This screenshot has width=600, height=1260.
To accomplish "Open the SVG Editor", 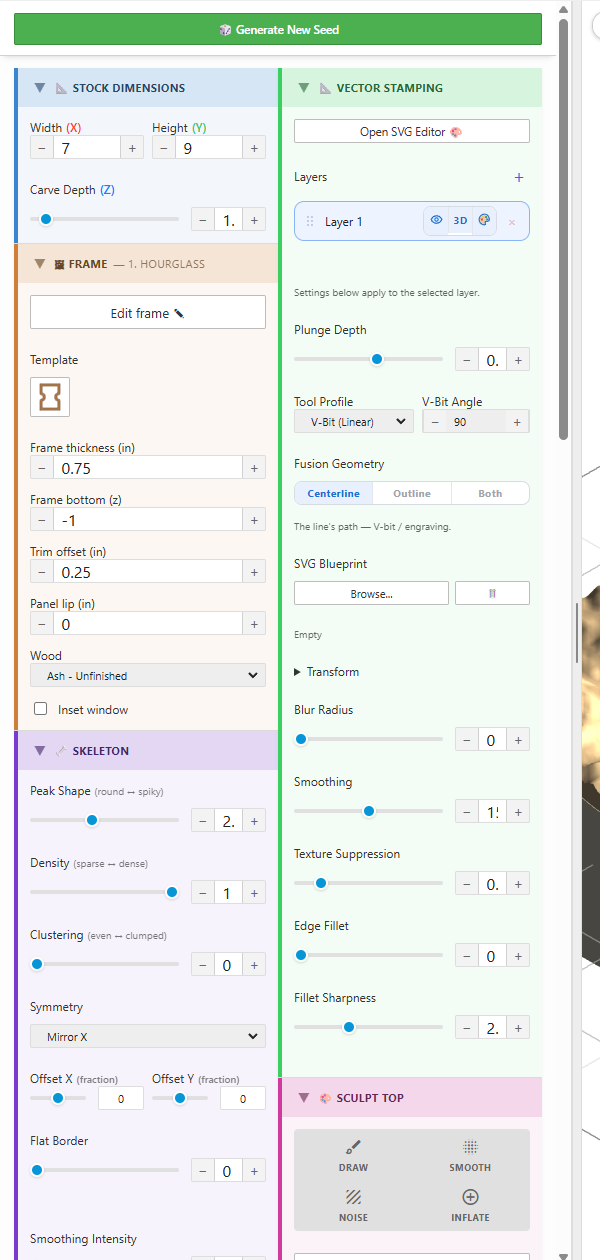I will (x=412, y=131).
